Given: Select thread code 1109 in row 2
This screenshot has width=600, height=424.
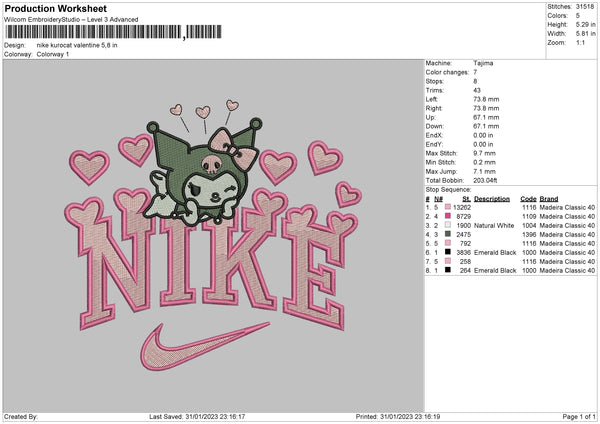Looking at the screenshot, I should pyautogui.click(x=529, y=217).
